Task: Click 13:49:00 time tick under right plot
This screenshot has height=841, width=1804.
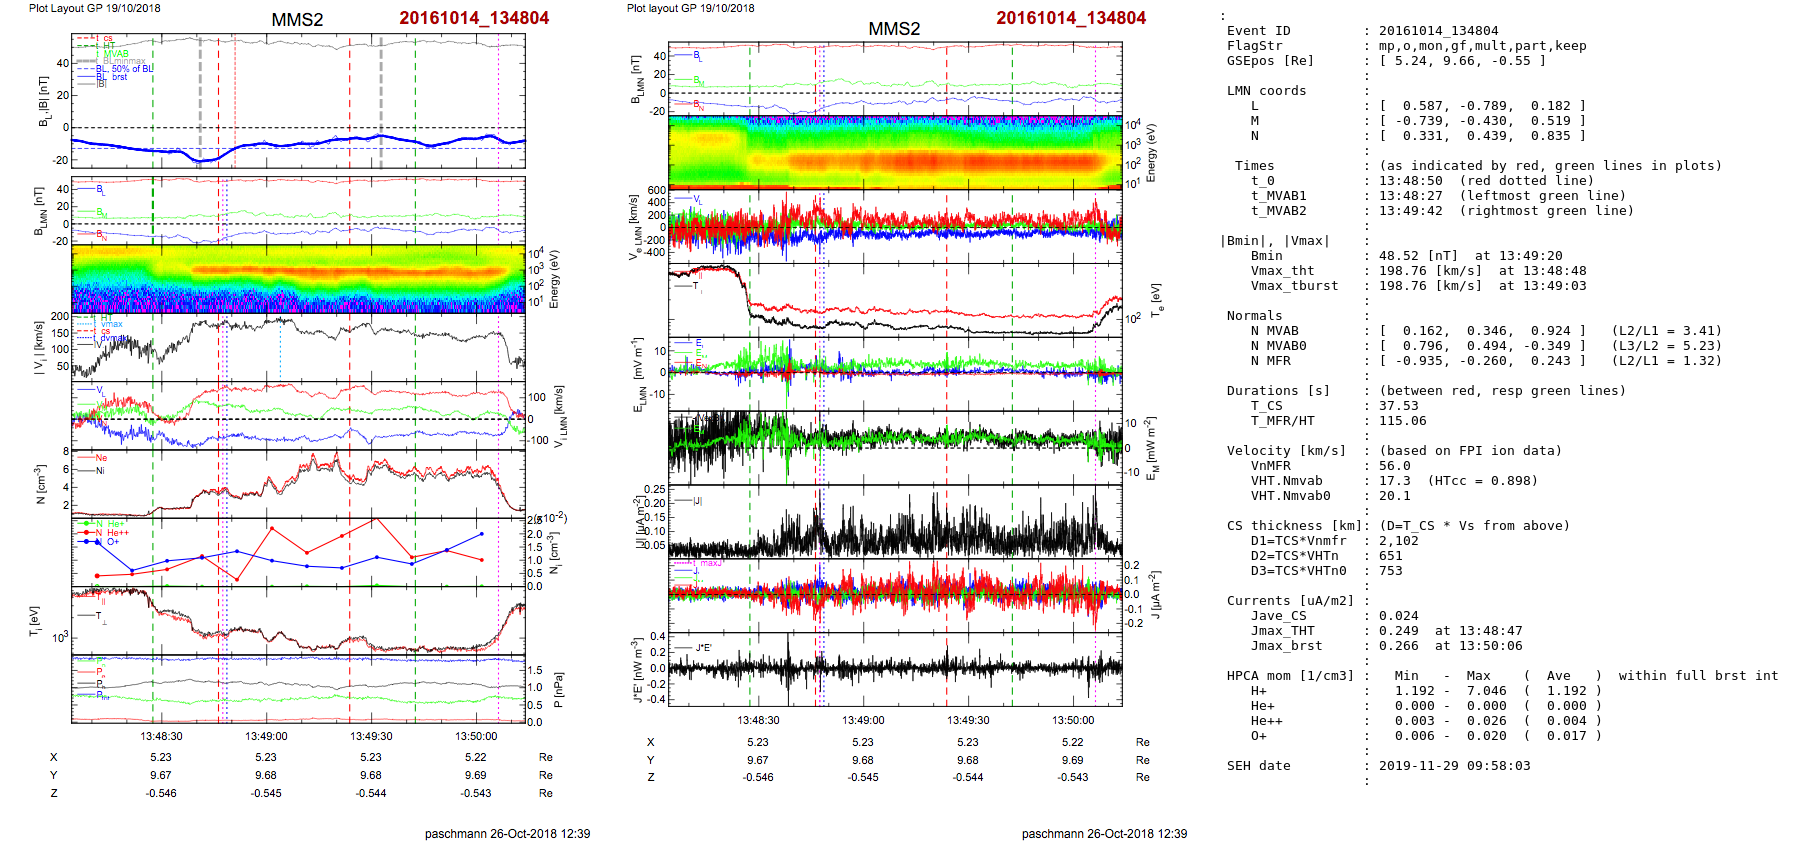Action: [x=863, y=720]
